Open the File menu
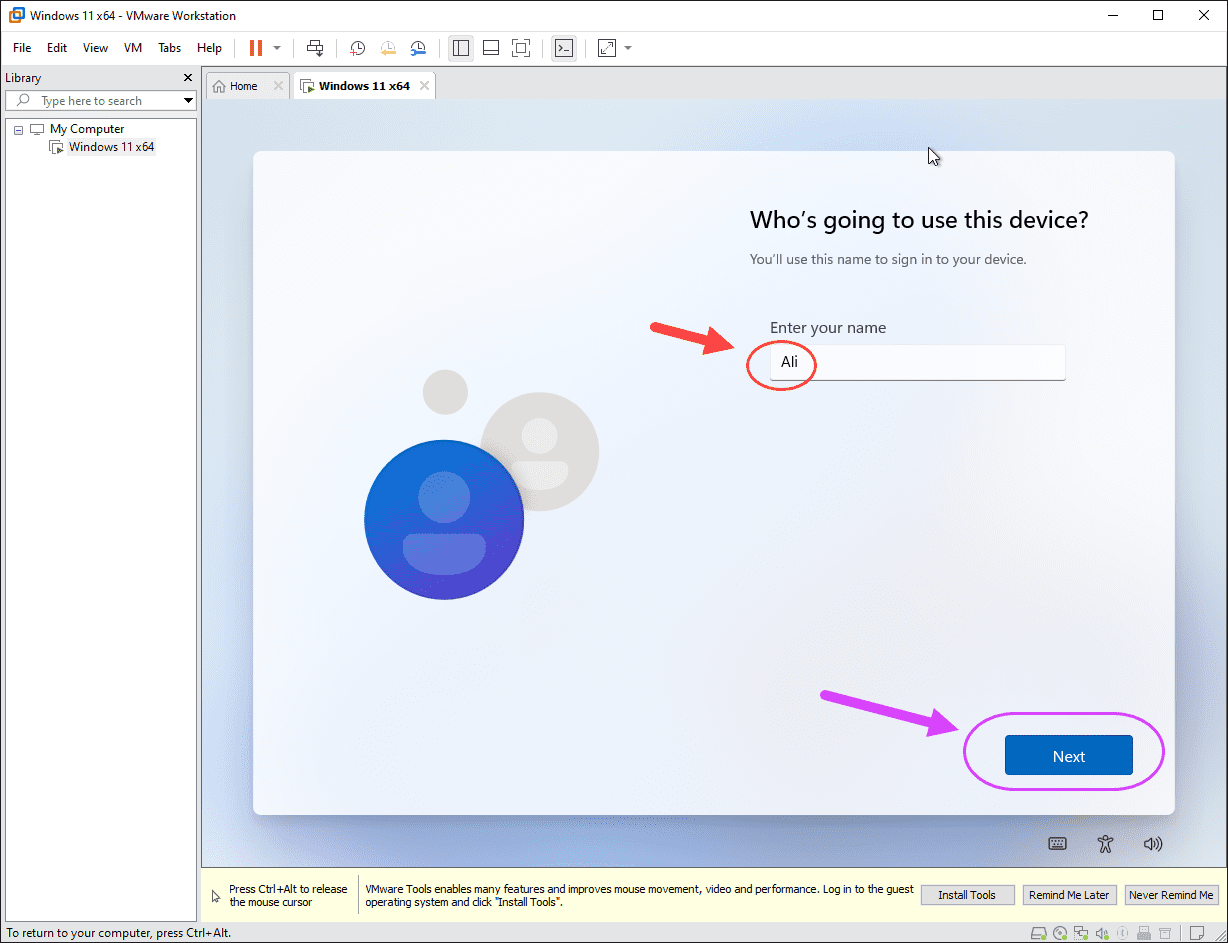This screenshot has height=943, width=1228. (22, 48)
